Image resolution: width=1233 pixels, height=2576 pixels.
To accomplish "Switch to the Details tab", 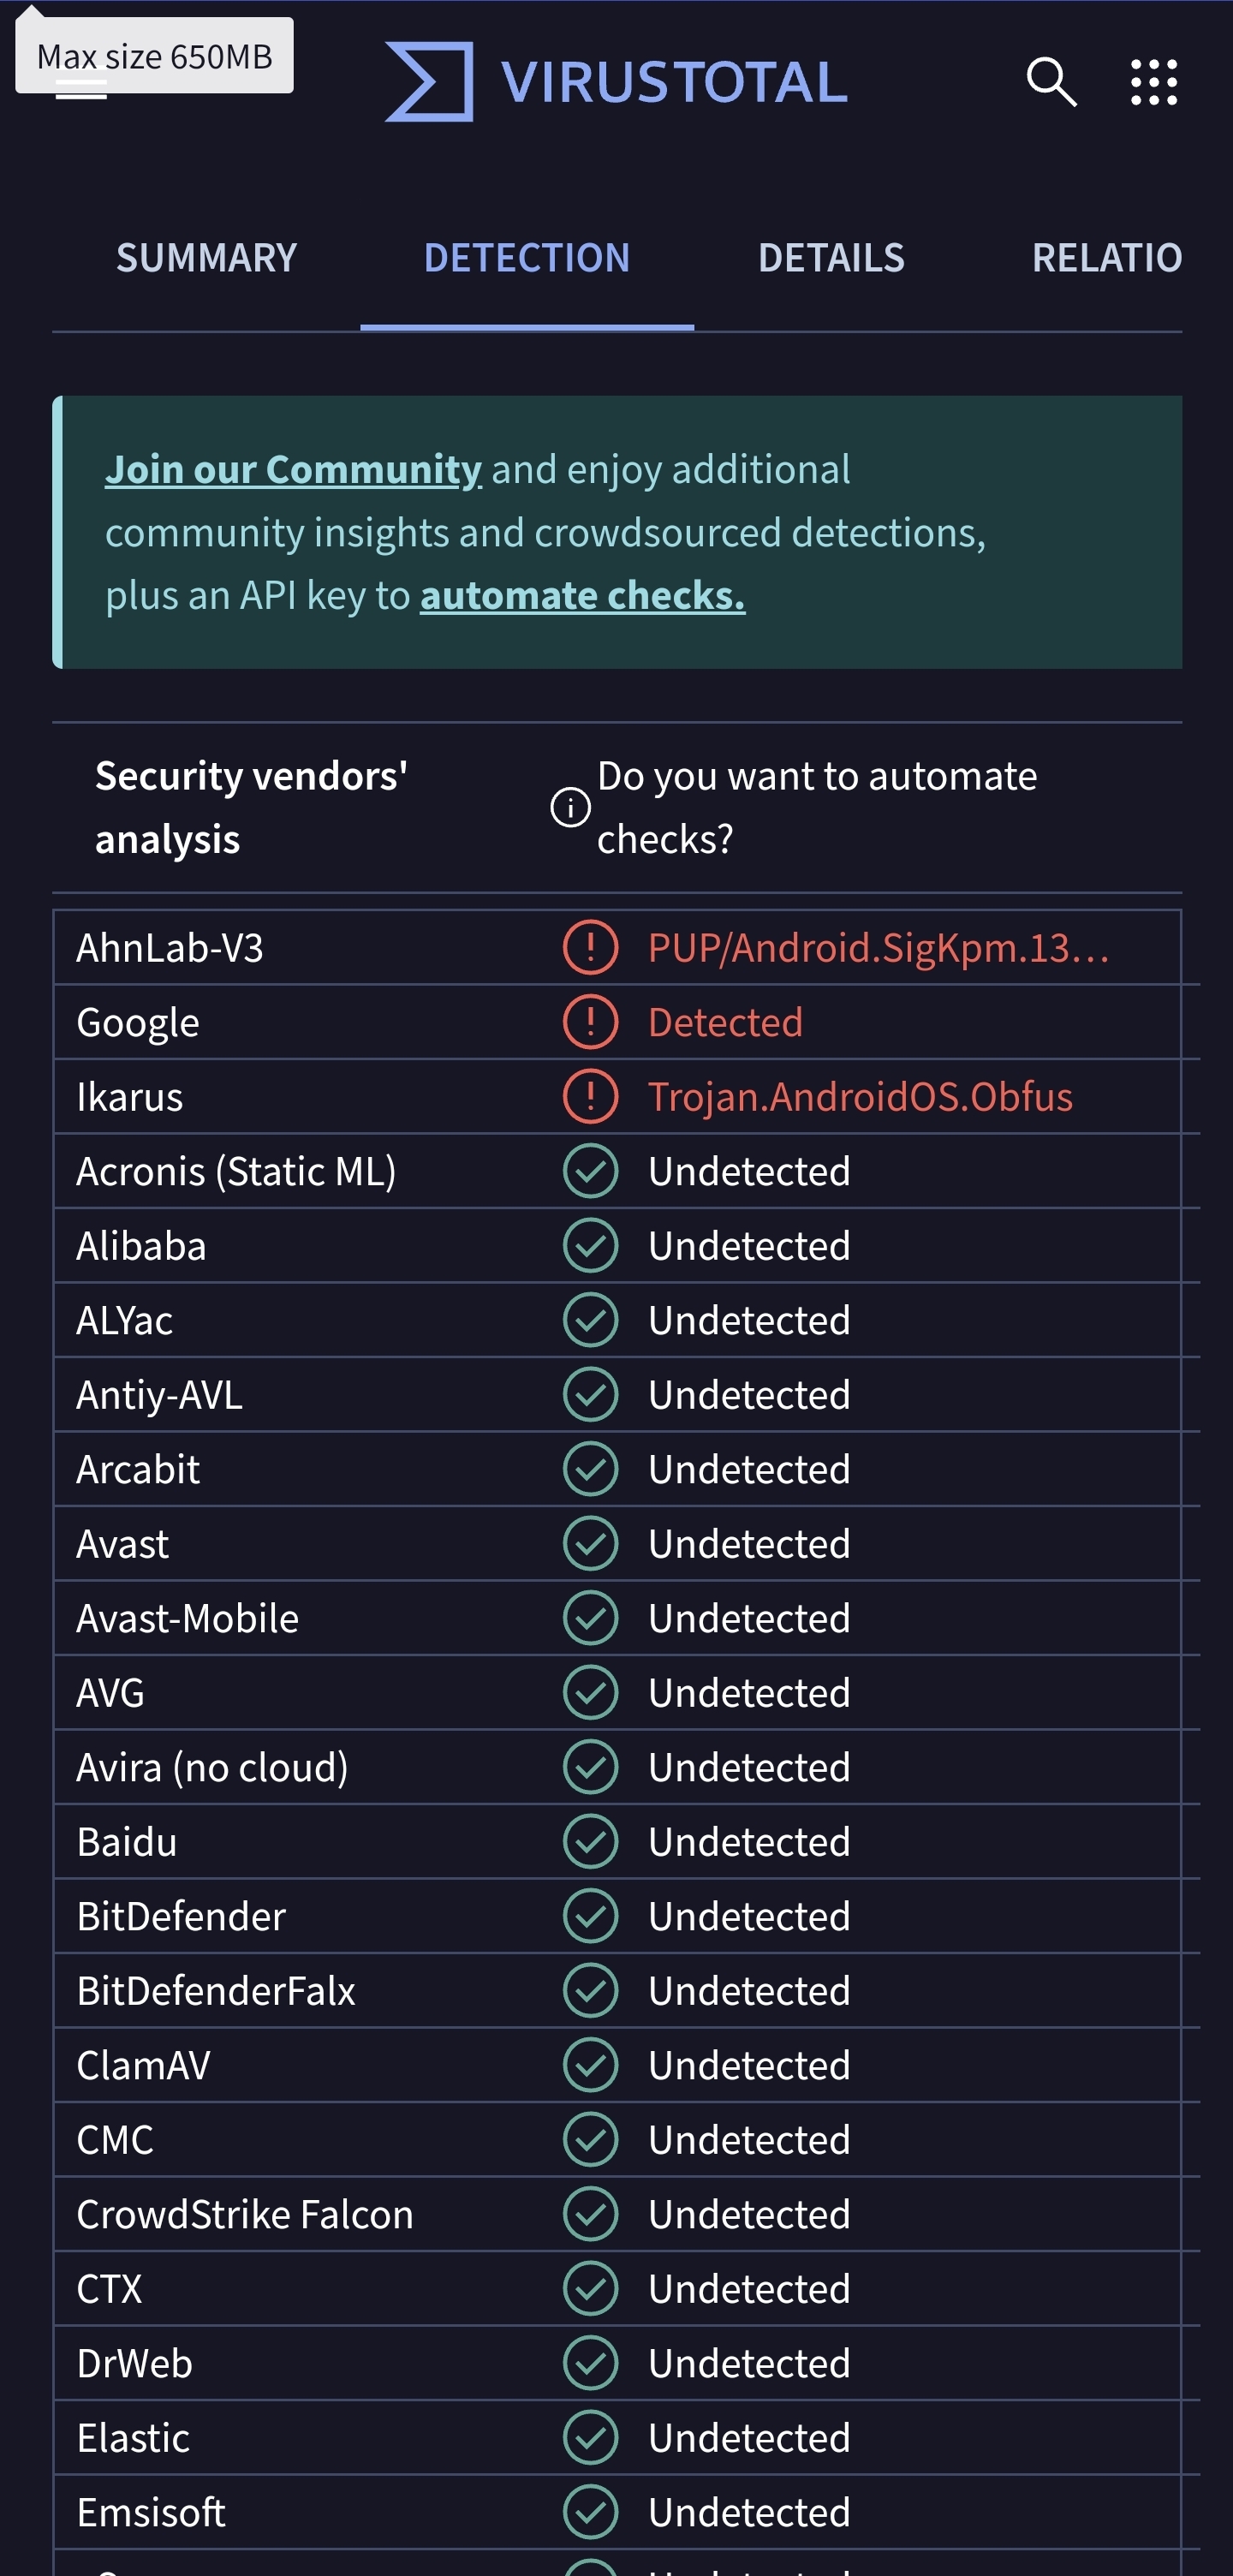I will [831, 258].
